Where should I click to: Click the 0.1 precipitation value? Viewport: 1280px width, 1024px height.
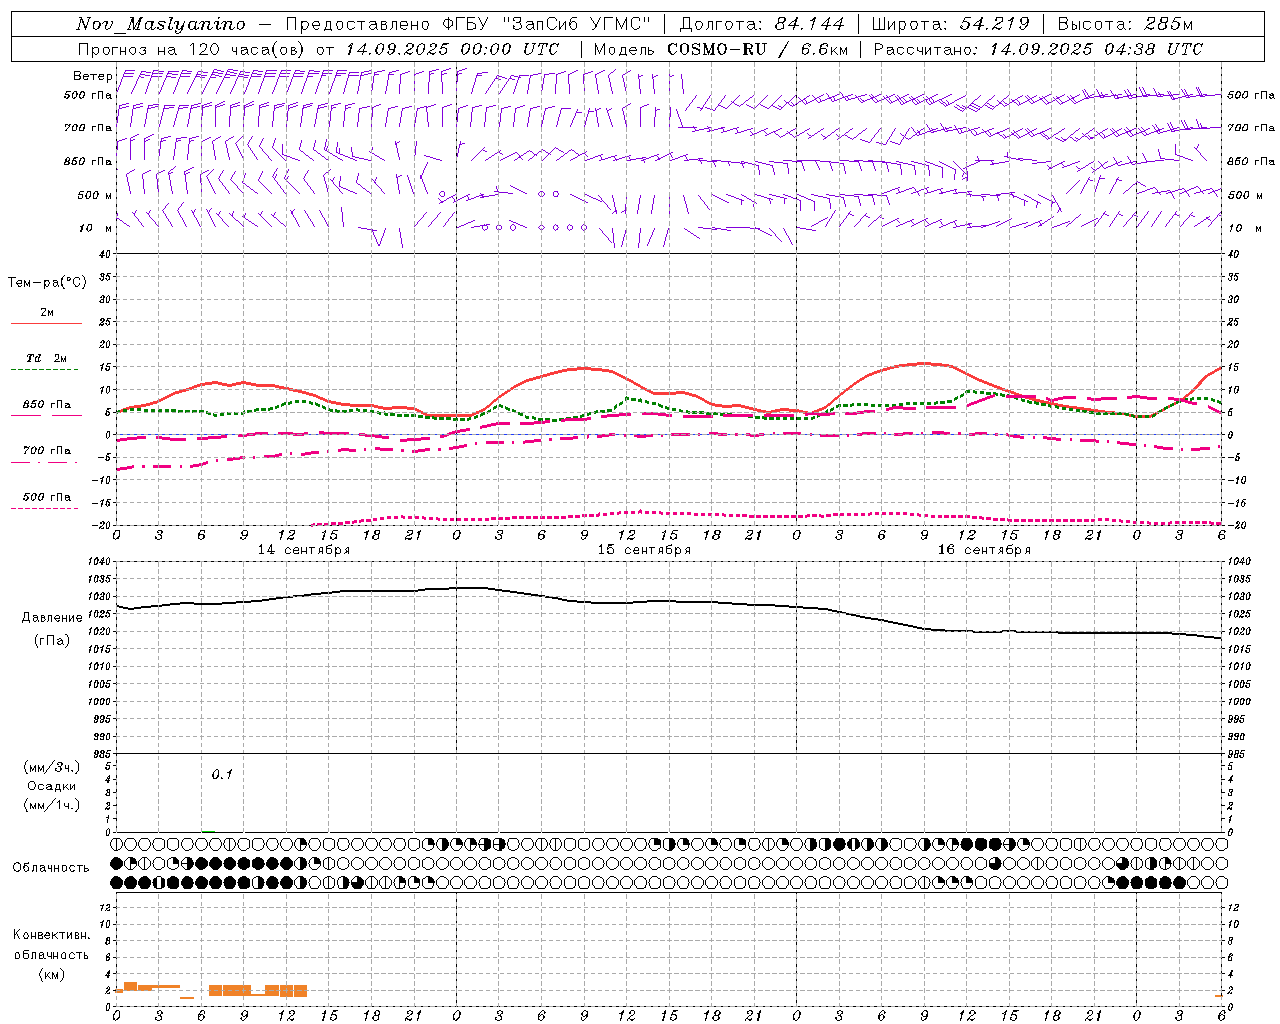coord(221,774)
